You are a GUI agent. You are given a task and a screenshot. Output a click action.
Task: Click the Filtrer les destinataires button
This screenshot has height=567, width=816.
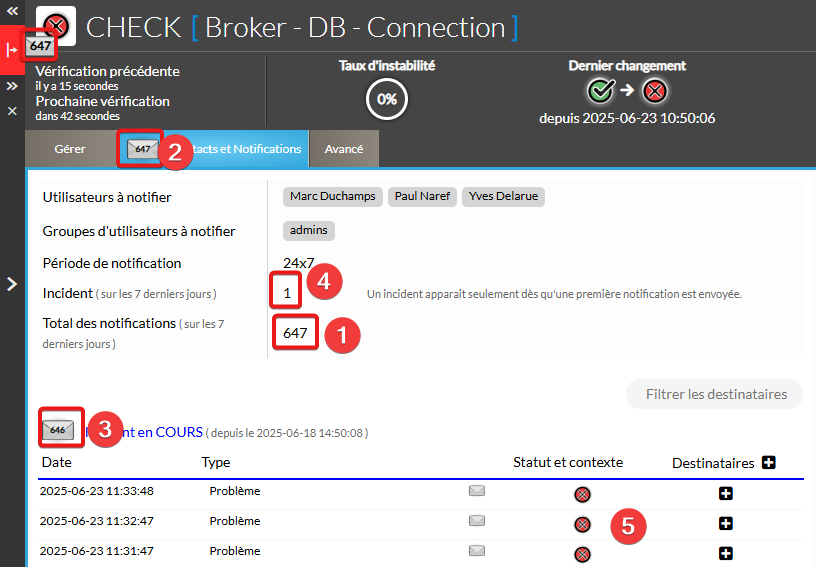tap(714, 394)
